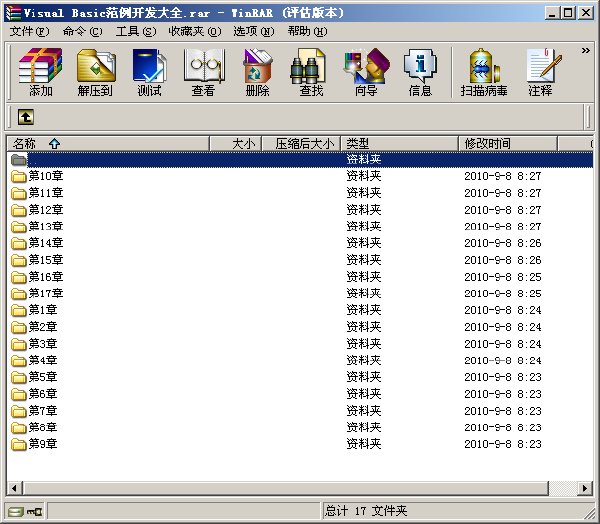Click horizontal scrollbar left arrow
Viewport: 600px width, 524px height.
pyautogui.click(x=15, y=488)
